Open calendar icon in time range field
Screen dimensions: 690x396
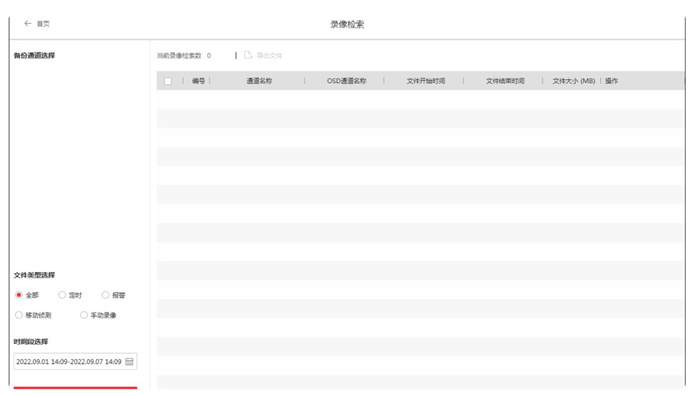(129, 362)
